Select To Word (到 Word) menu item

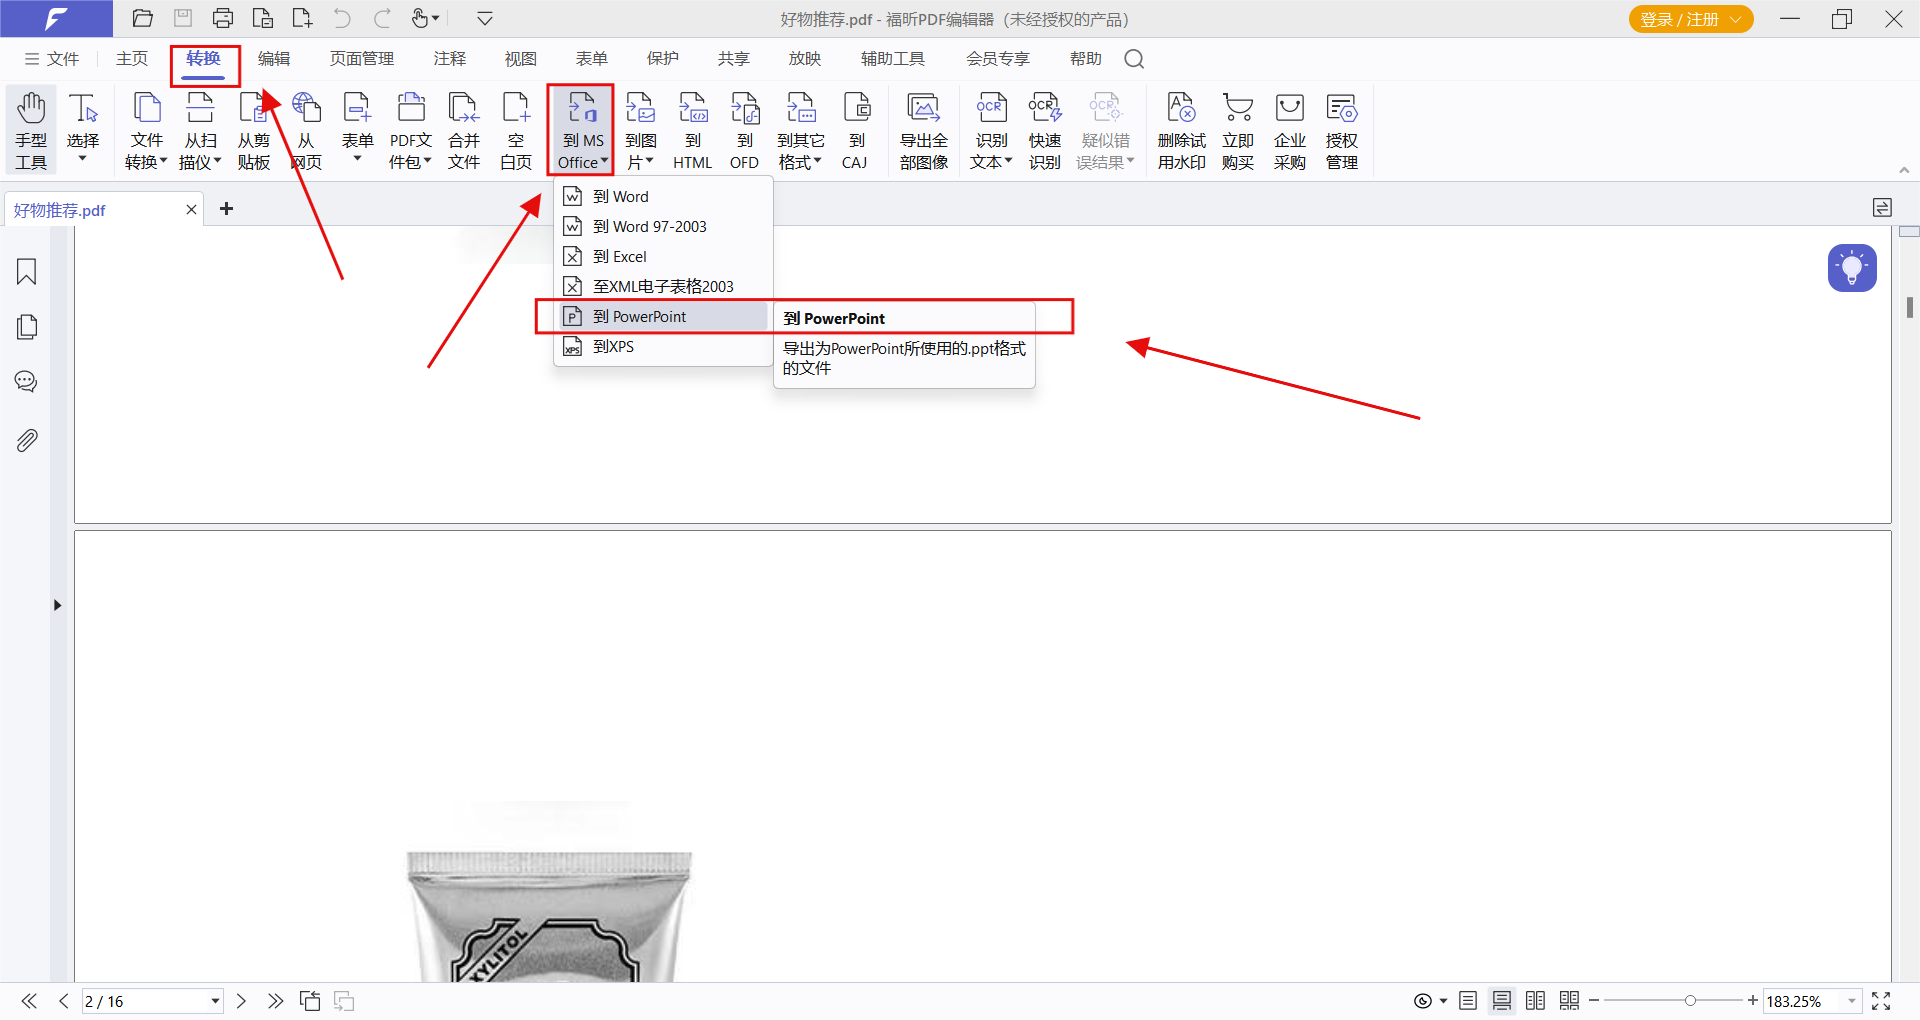pos(663,197)
